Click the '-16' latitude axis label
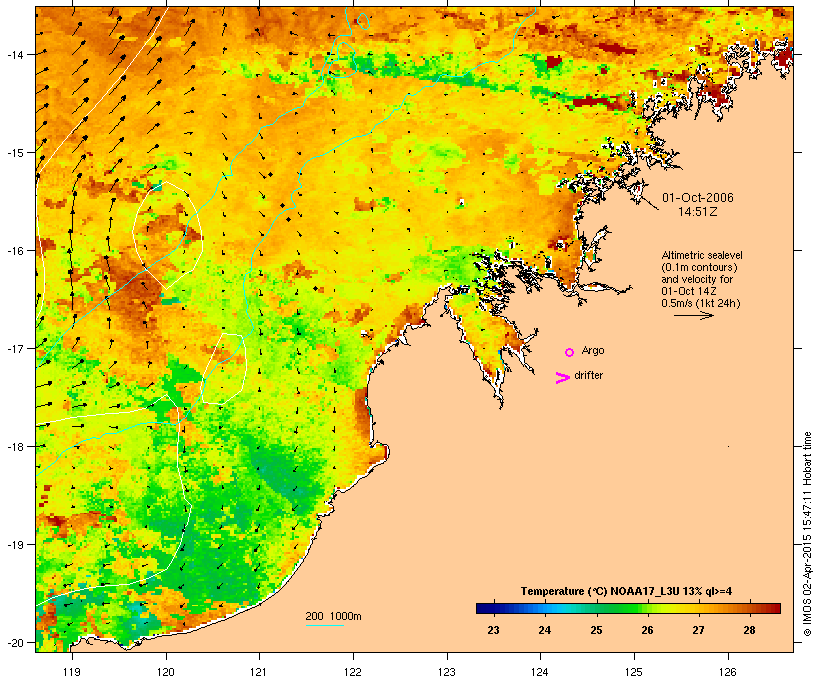Screen dimensions: 820x680 [x=14, y=251]
